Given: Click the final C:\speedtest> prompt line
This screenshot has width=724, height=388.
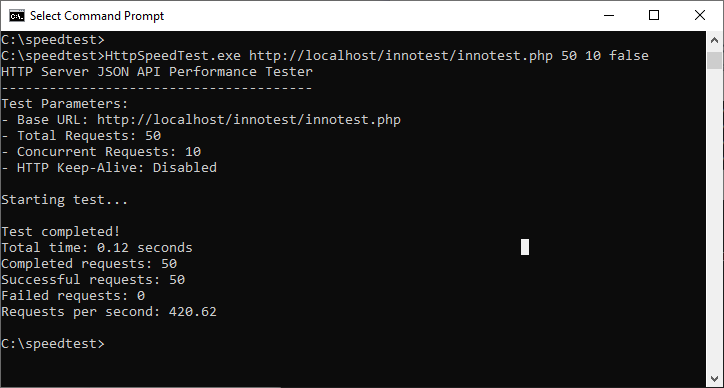Looking at the screenshot, I should click(53, 344).
